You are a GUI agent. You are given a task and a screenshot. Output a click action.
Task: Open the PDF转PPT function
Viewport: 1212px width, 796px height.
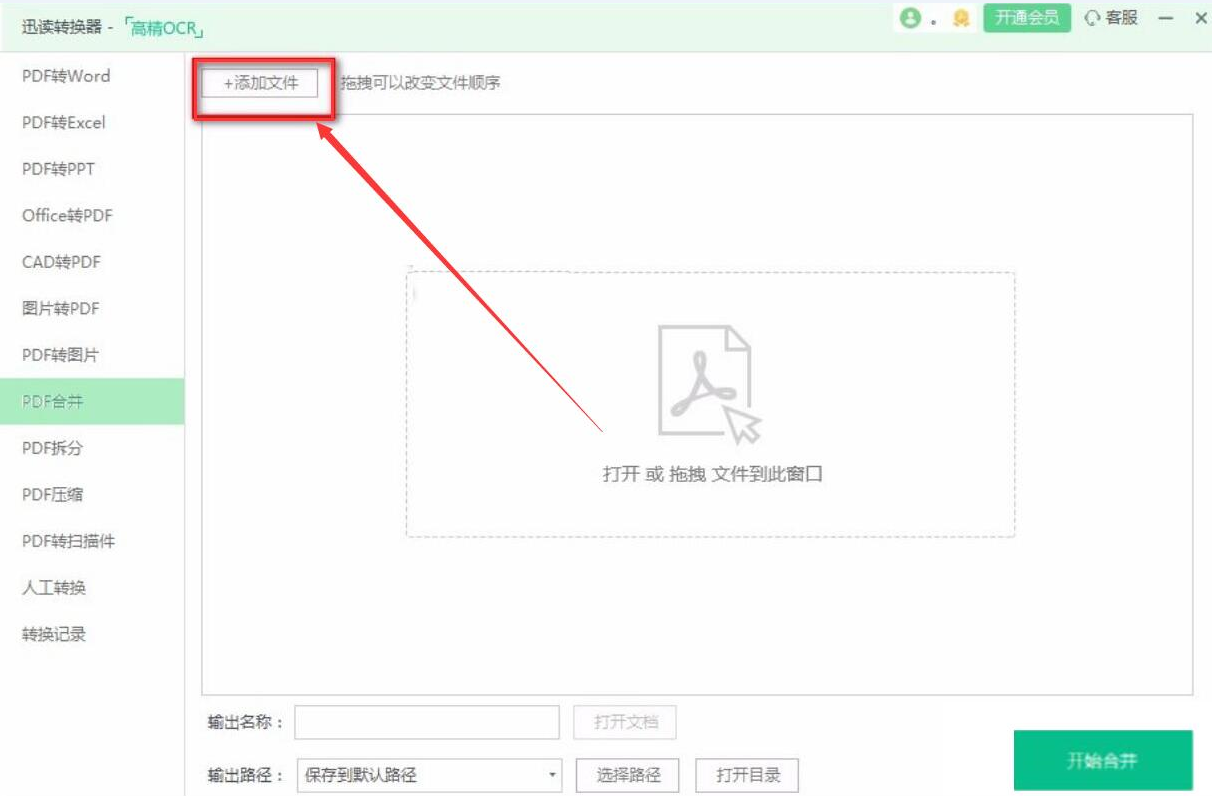click(x=57, y=169)
